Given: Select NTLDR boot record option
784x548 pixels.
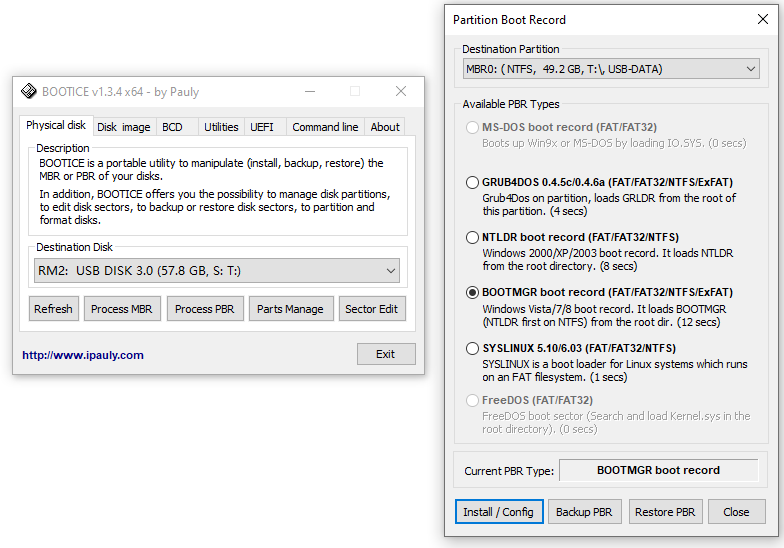Looking at the screenshot, I should [x=472, y=237].
